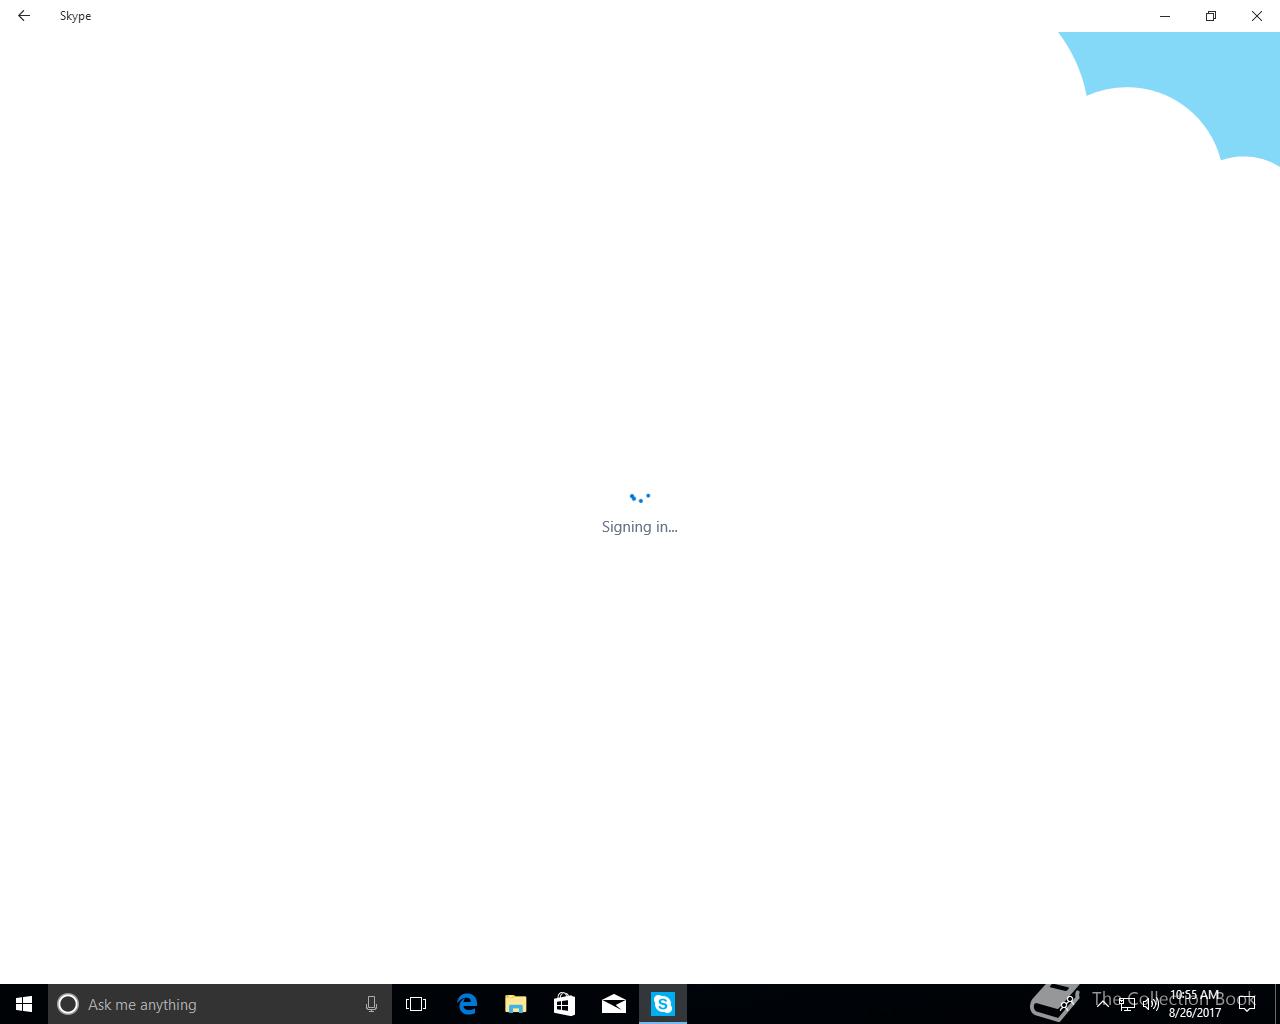Open the People icon in system tray
The image size is (1280, 1024).
1068,1004
